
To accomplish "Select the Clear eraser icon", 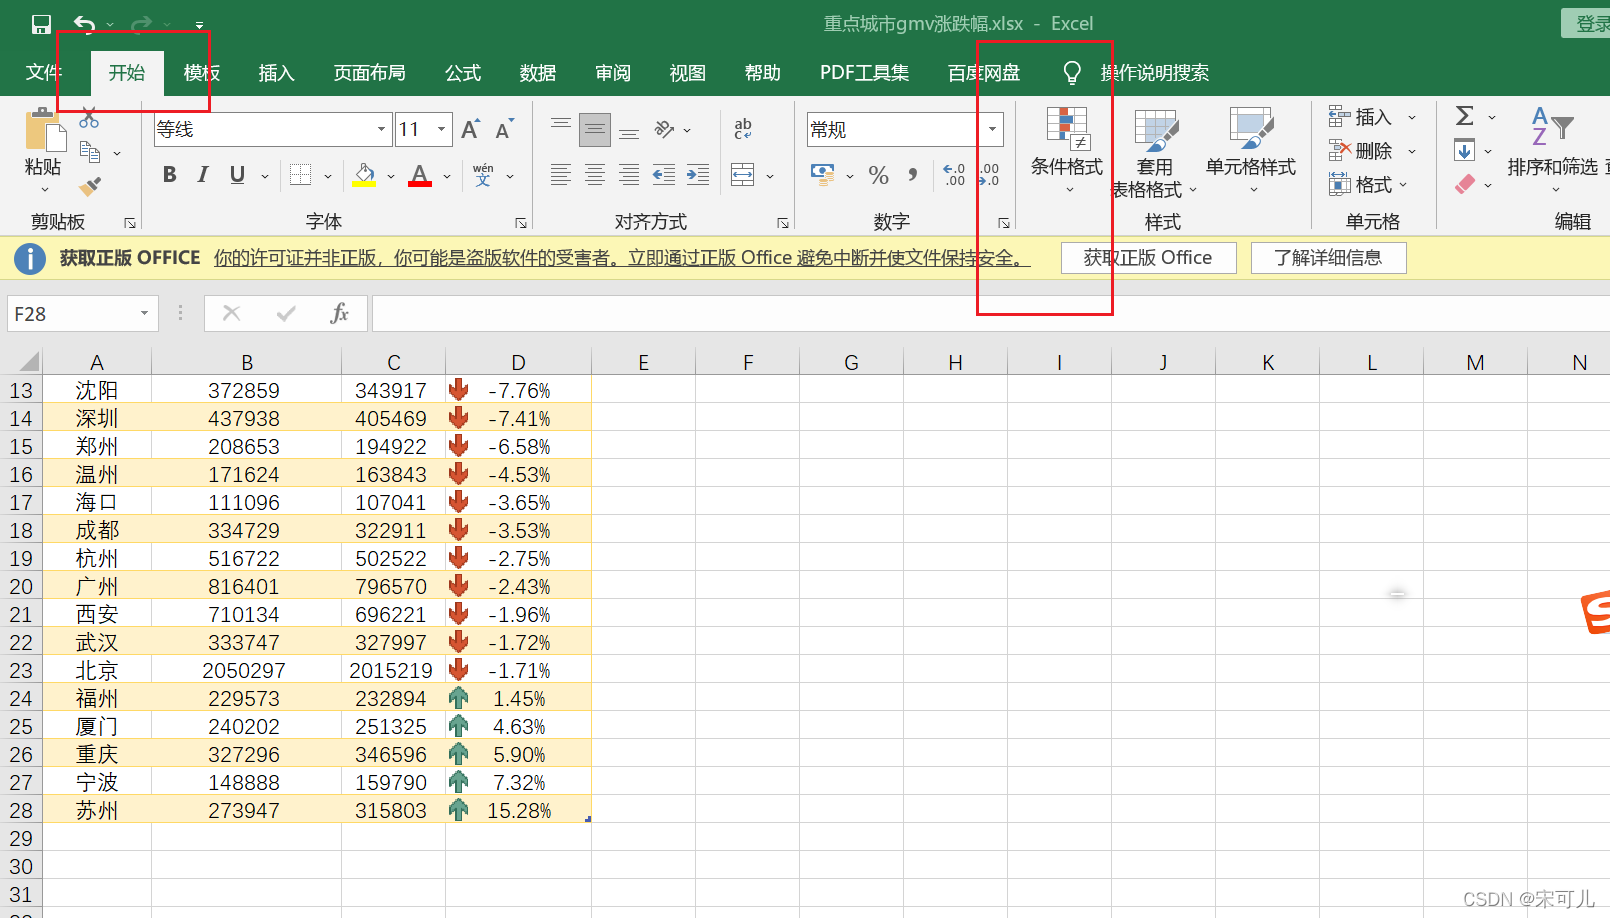I will (1465, 184).
